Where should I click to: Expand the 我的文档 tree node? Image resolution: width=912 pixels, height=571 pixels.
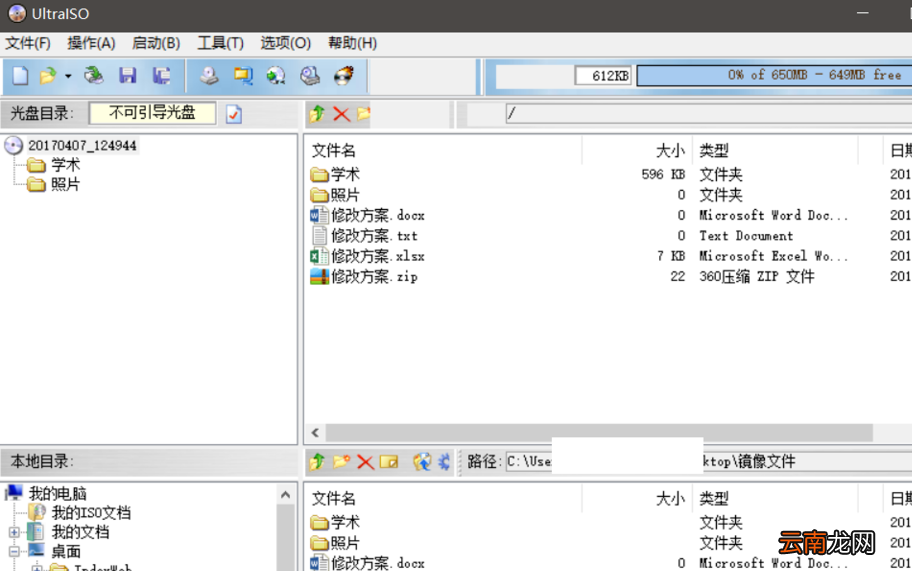coord(15,532)
